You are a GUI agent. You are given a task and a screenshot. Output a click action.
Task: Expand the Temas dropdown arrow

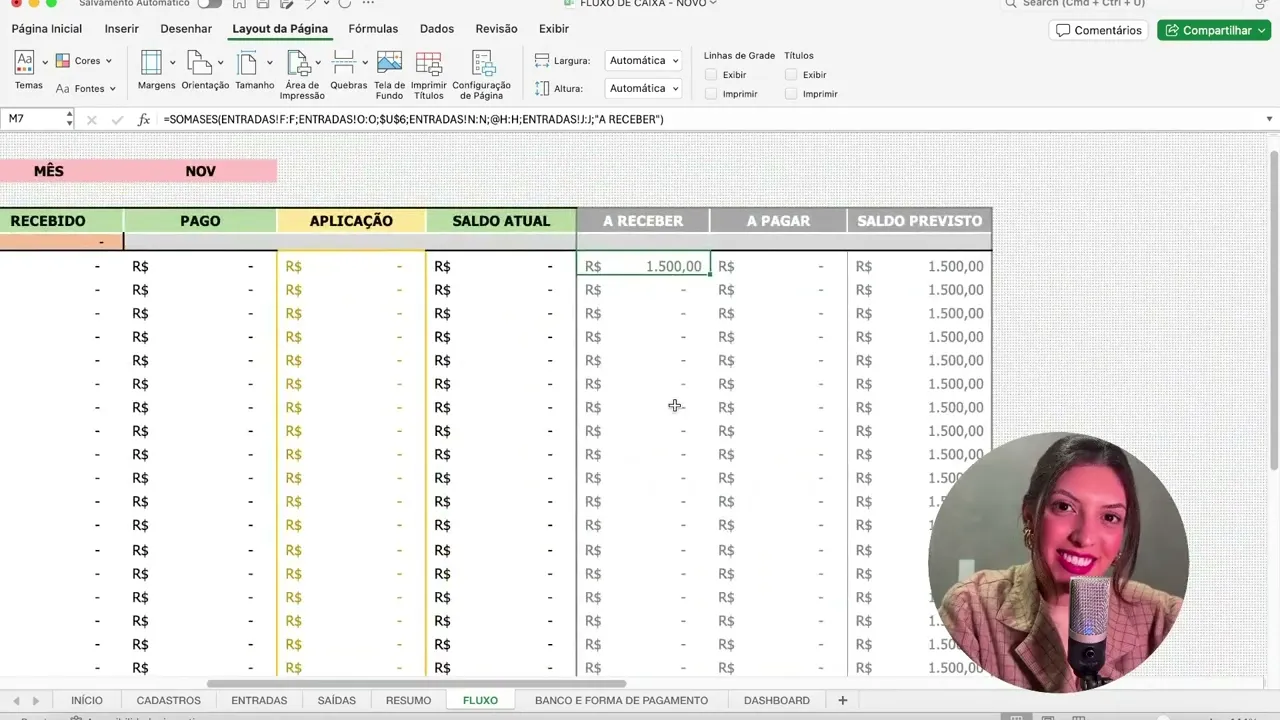point(45,62)
